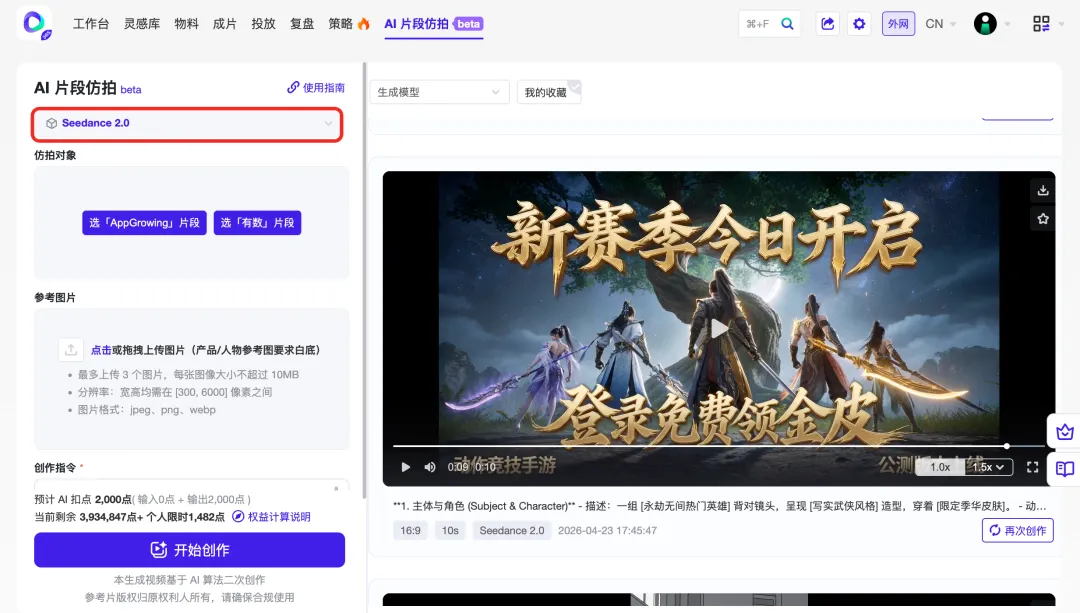Switch to the 灵感库 tab

142,24
